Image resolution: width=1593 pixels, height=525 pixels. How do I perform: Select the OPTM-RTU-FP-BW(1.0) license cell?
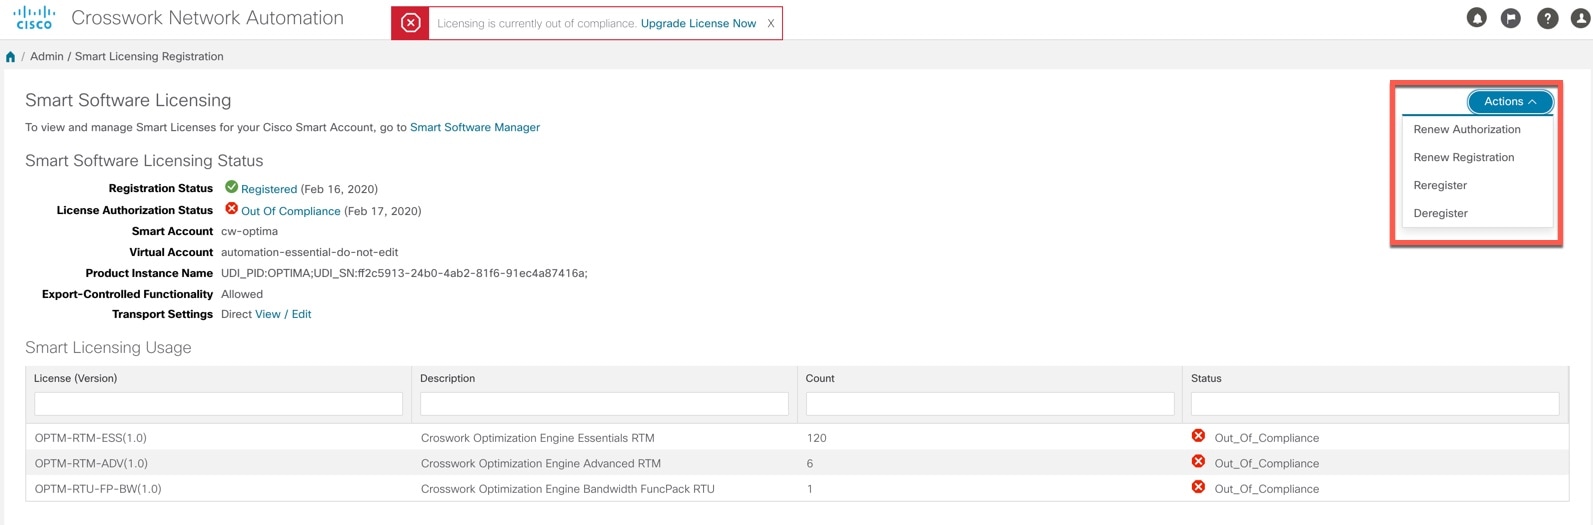click(x=98, y=489)
